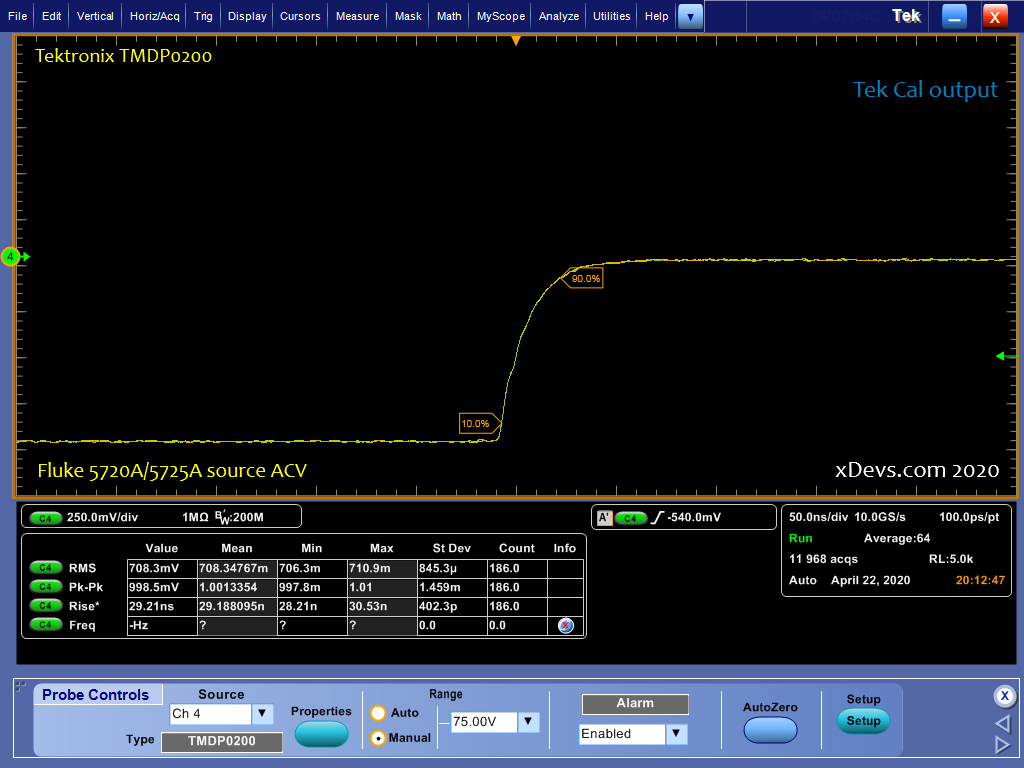Open the Analyze menu
1024x768 pixels.
point(558,16)
